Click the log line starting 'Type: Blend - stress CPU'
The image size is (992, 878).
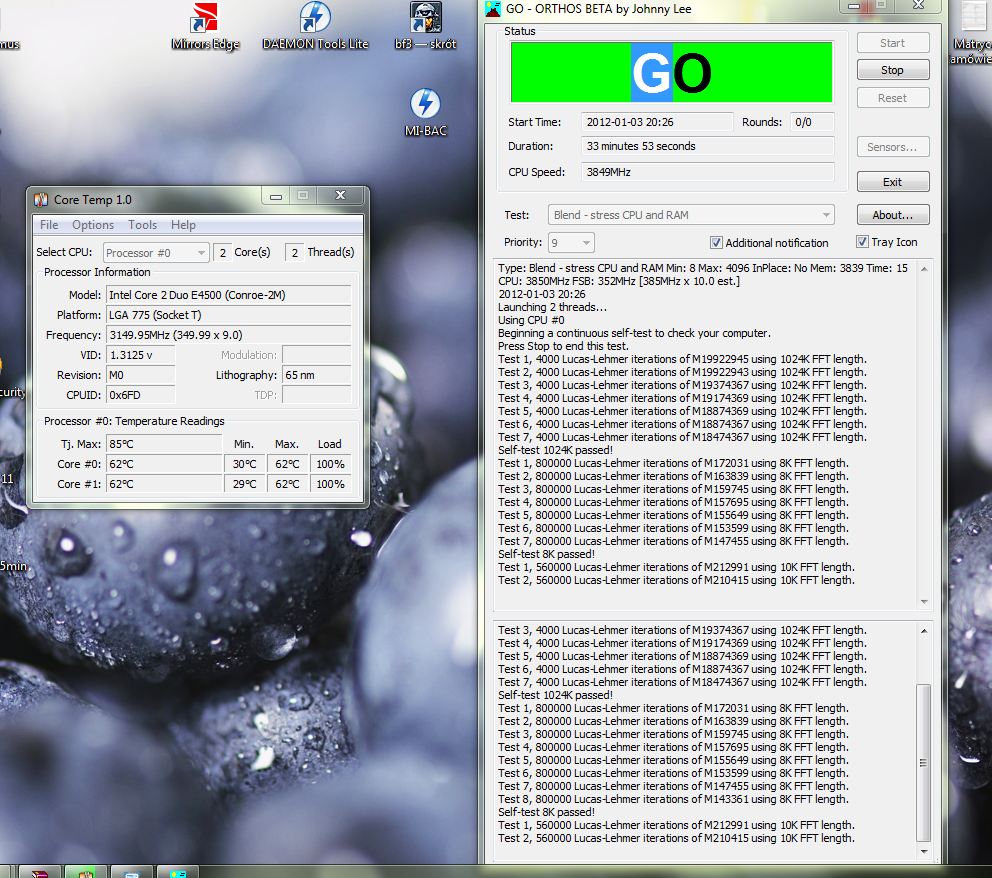(x=703, y=268)
